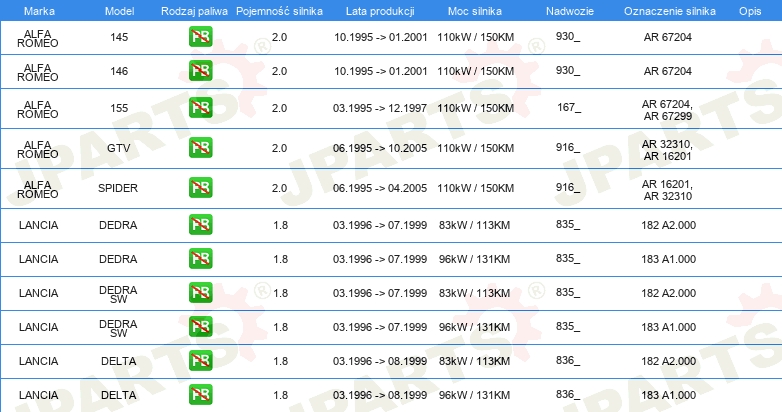Select model cell GTV

[119, 148]
